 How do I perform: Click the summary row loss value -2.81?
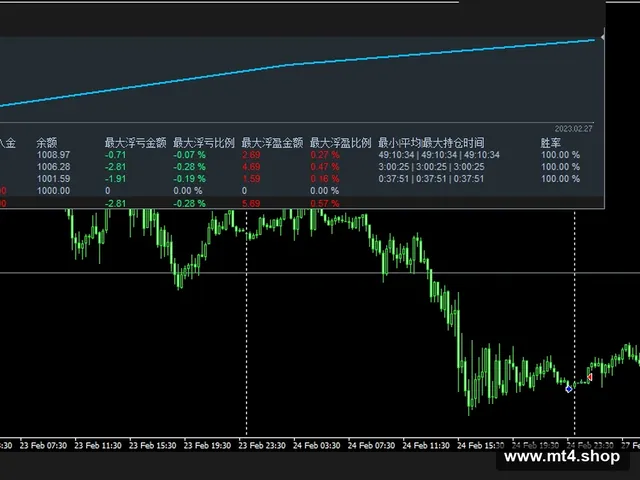(116, 203)
